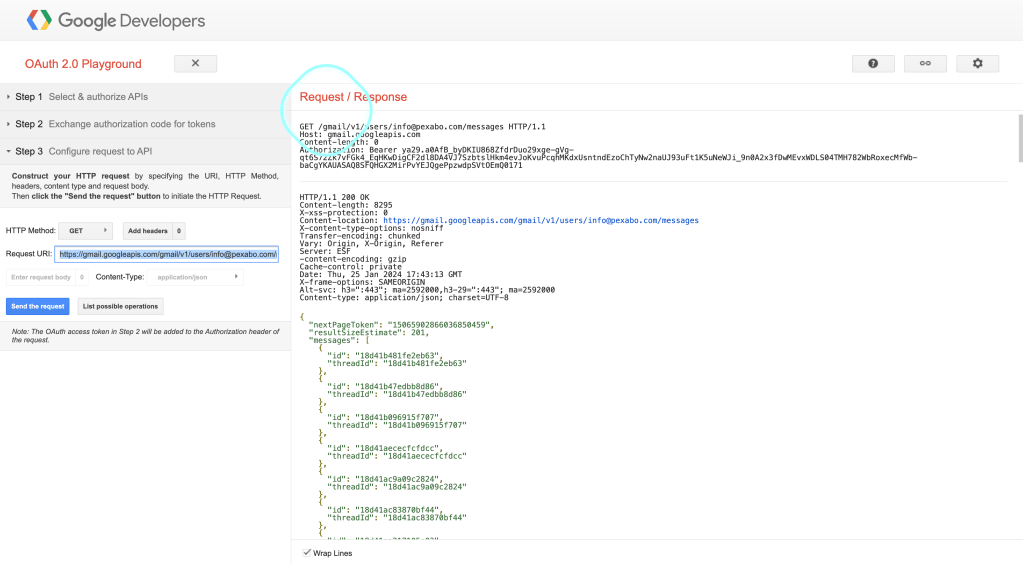Click the X button beside OAuth 2.0 Playground
This screenshot has height=566, width=1023.
tap(195, 63)
